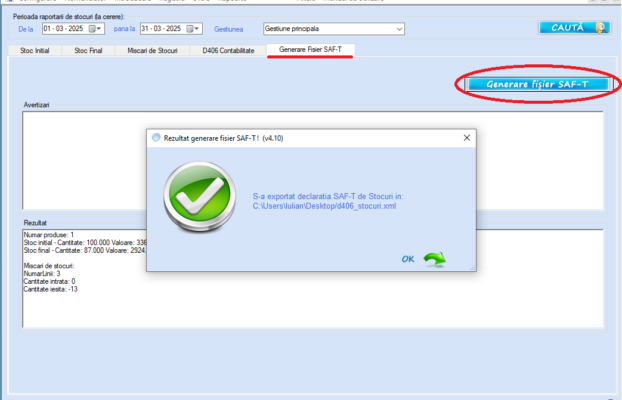The image size is (622, 400).
Task: Close the Rezultat generare fisier dialog
Action: pos(464,138)
